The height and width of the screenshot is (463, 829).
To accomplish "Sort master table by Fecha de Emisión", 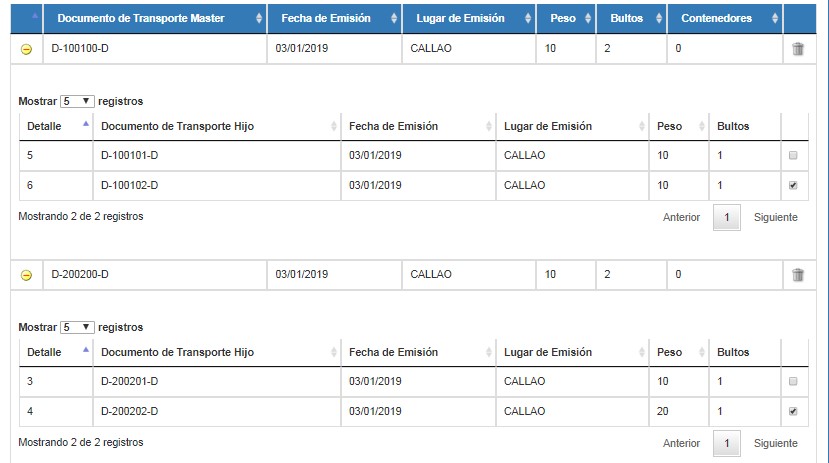I will pos(335,18).
